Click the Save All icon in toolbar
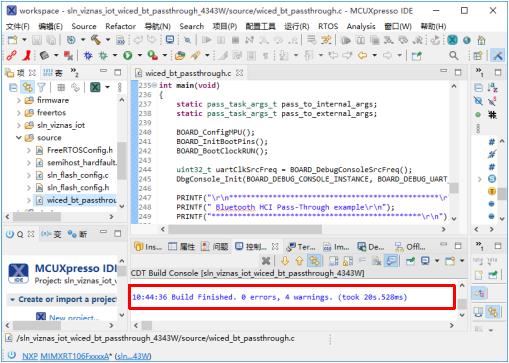509x363 pixels. coord(51,40)
